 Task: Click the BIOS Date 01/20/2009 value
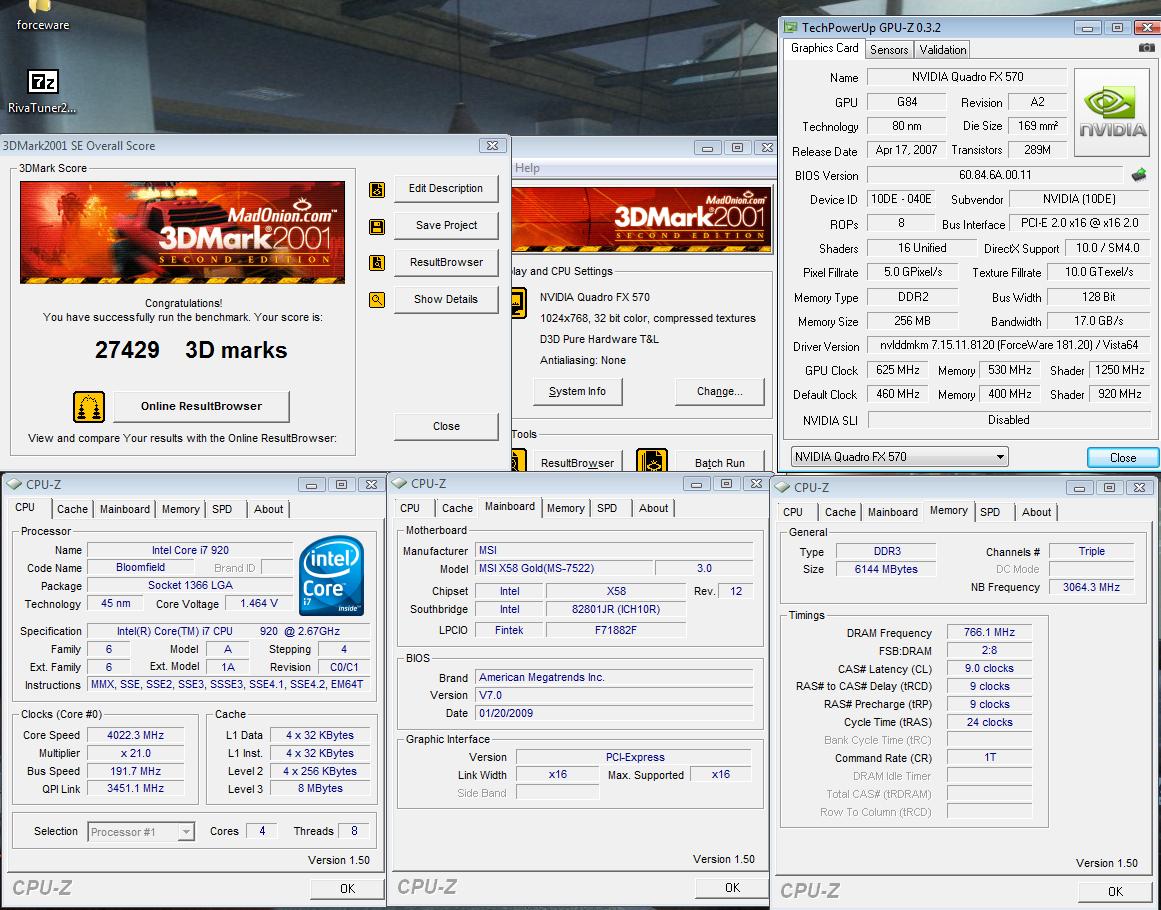point(614,713)
